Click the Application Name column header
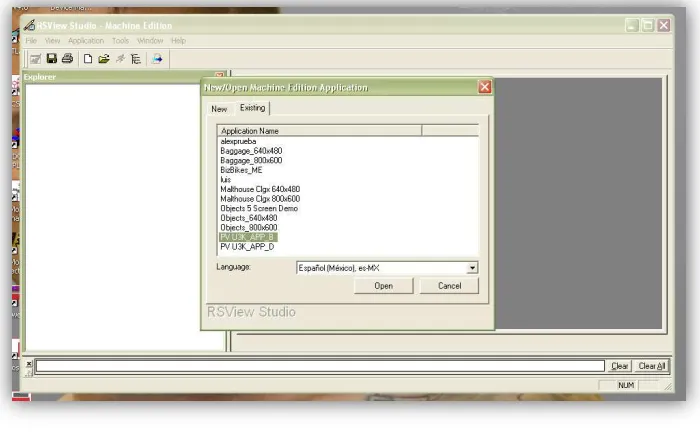The image size is (700, 438). (x=319, y=131)
